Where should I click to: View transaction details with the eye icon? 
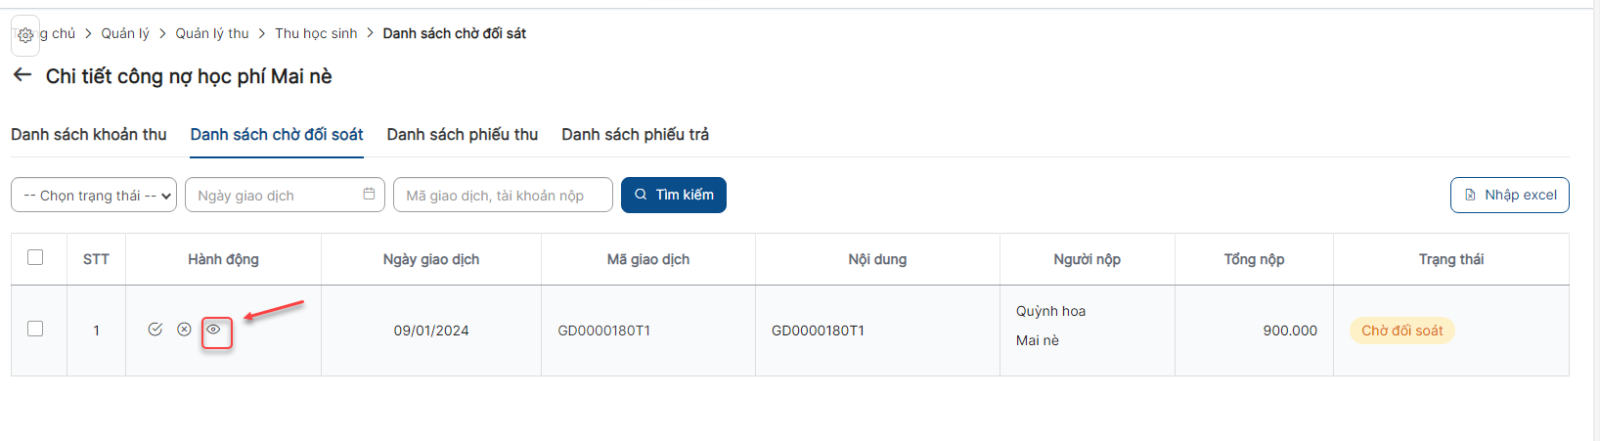point(213,329)
